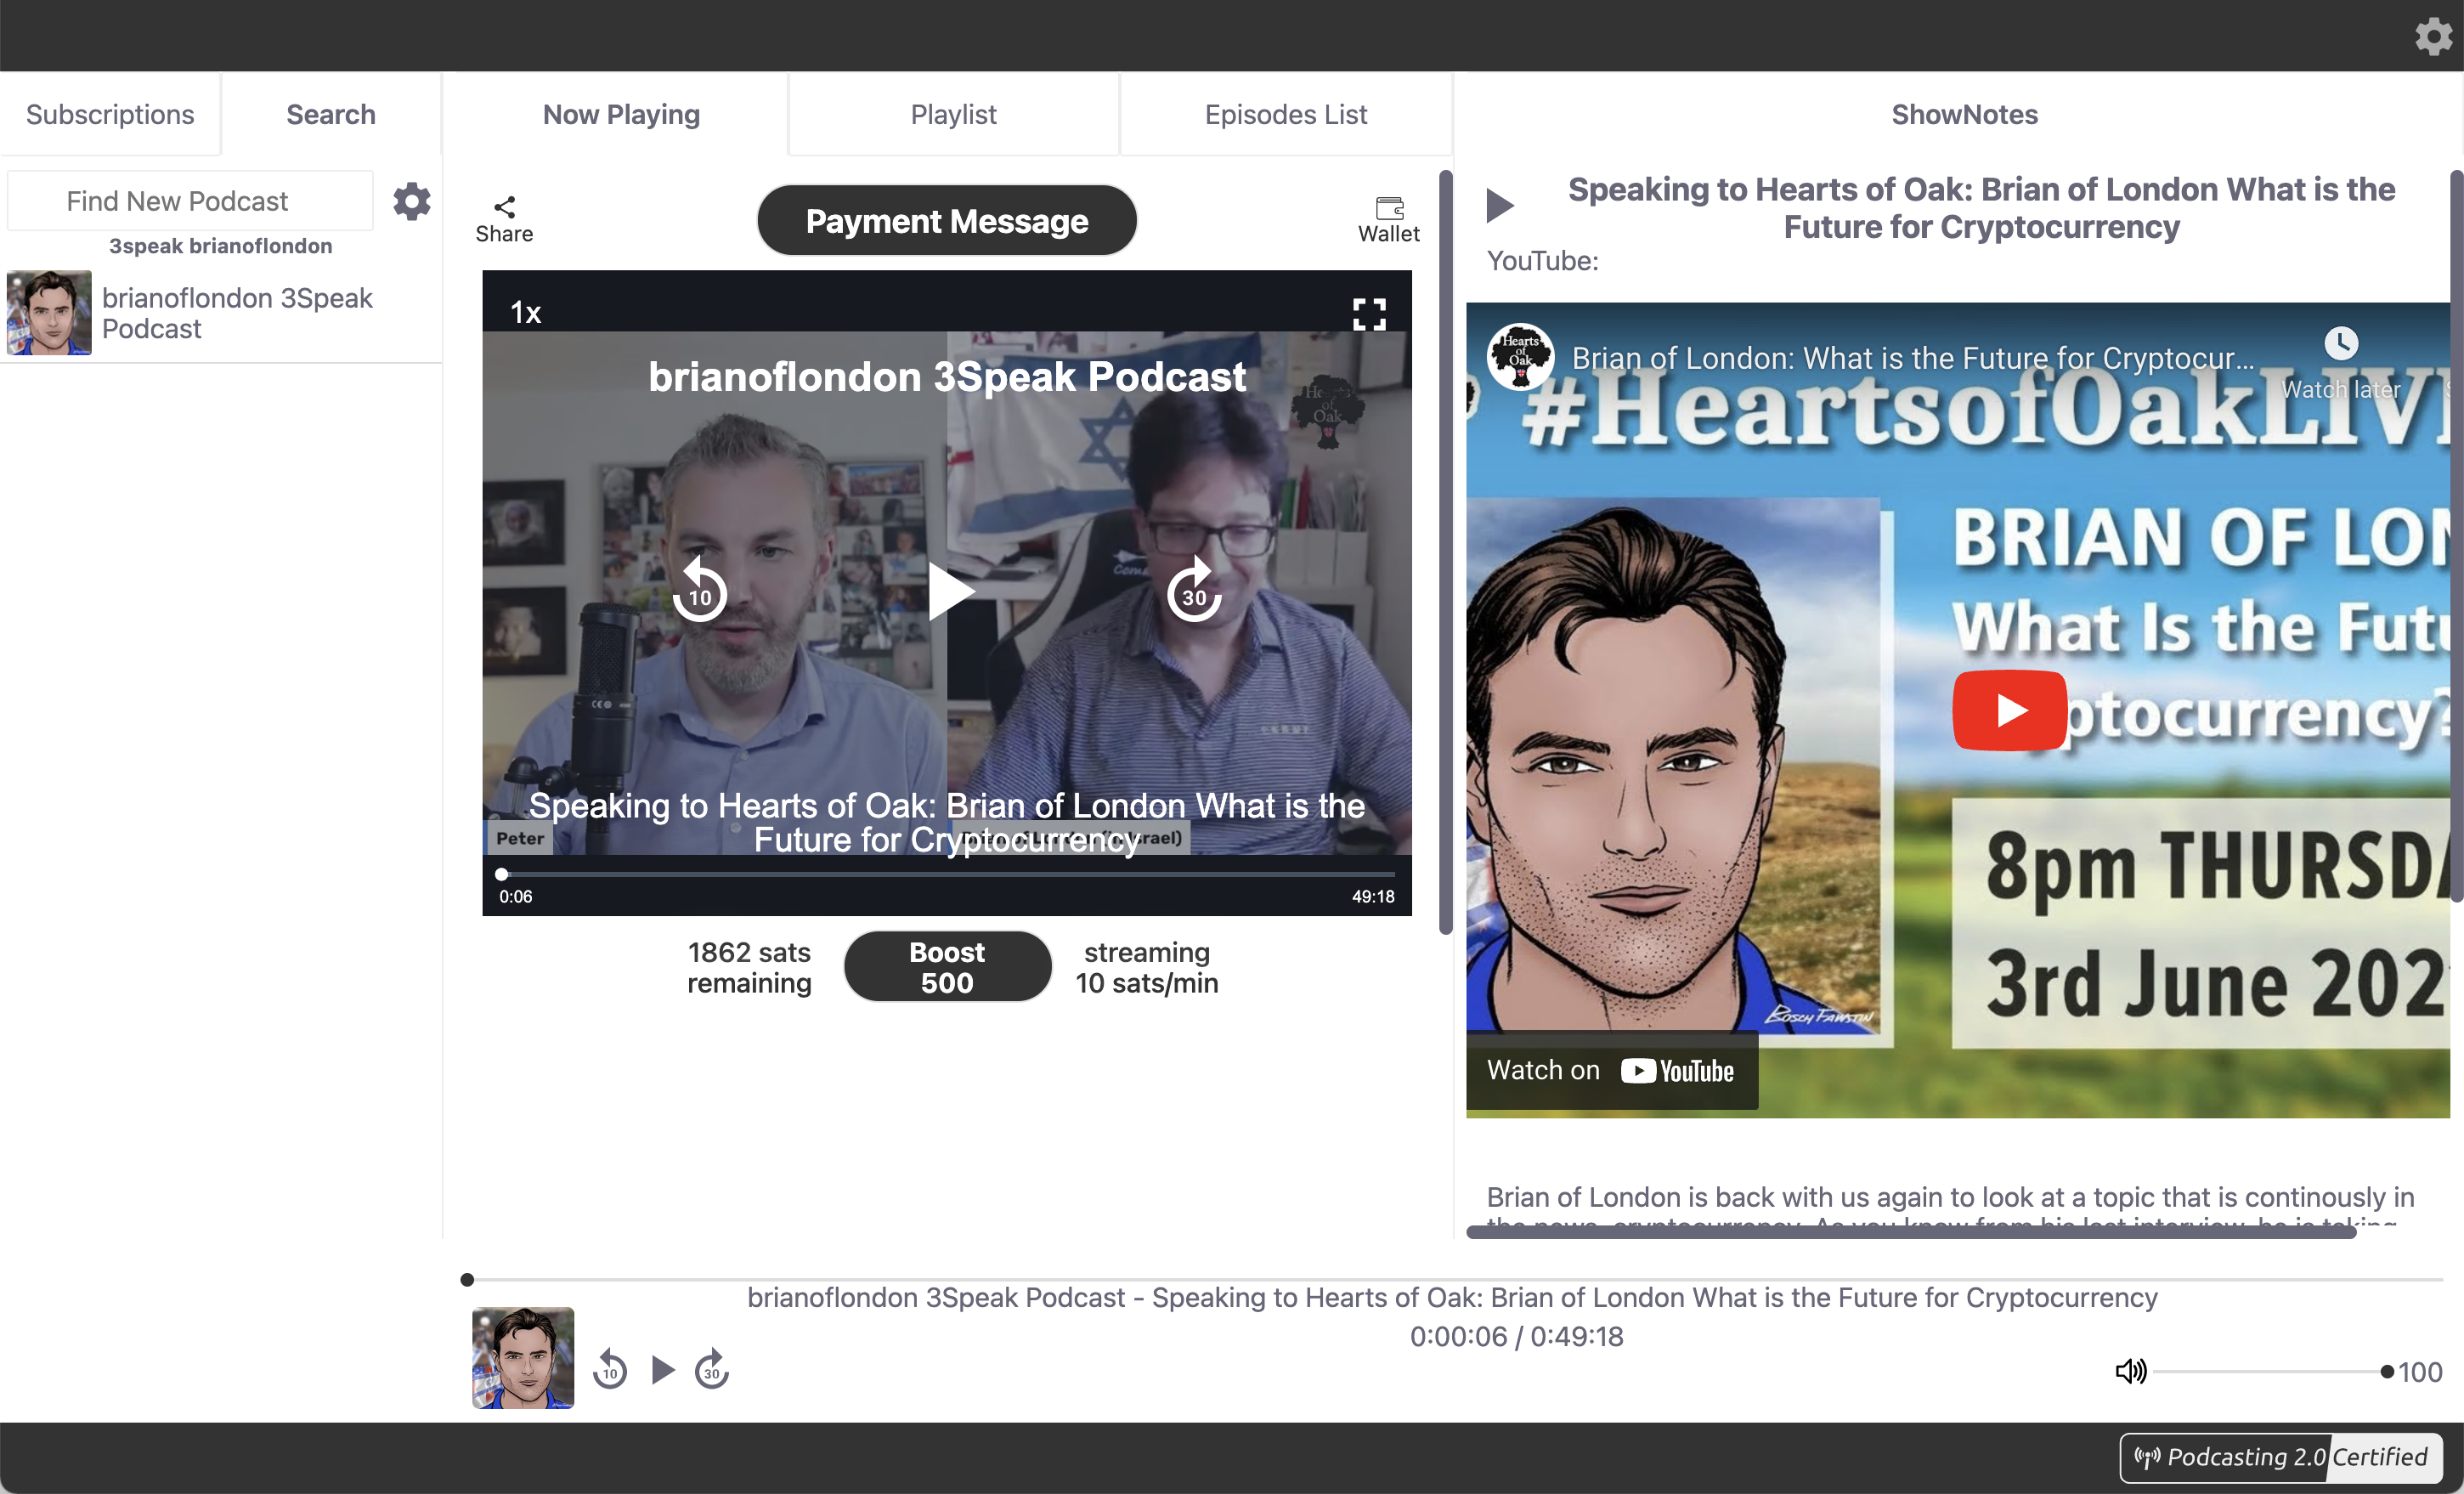The height and width of the screenshot is (1494, 2464).
Task: Open the Hearts of Oak channel avatar
Action: (1520, 356)
